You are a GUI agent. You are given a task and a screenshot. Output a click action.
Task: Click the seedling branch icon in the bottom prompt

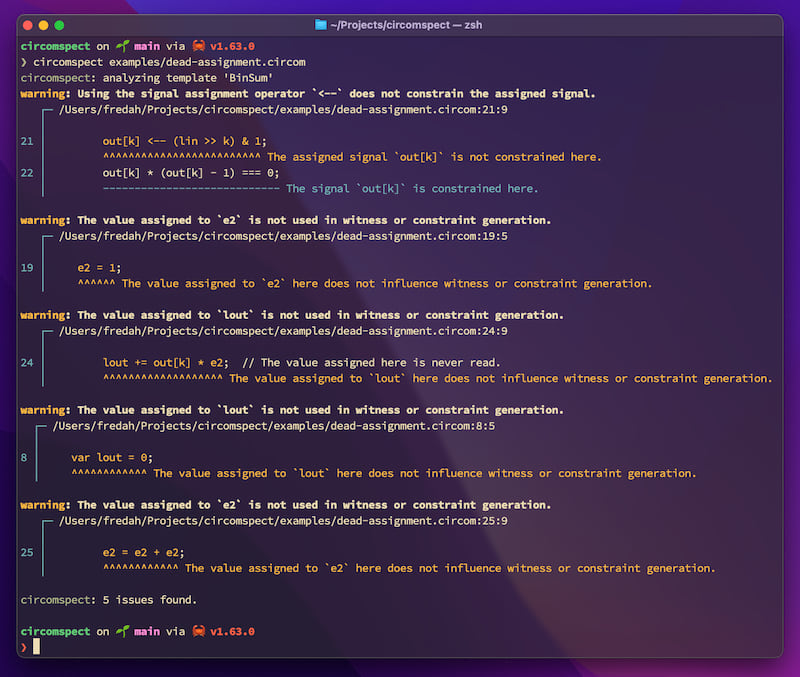pos(122,631)
